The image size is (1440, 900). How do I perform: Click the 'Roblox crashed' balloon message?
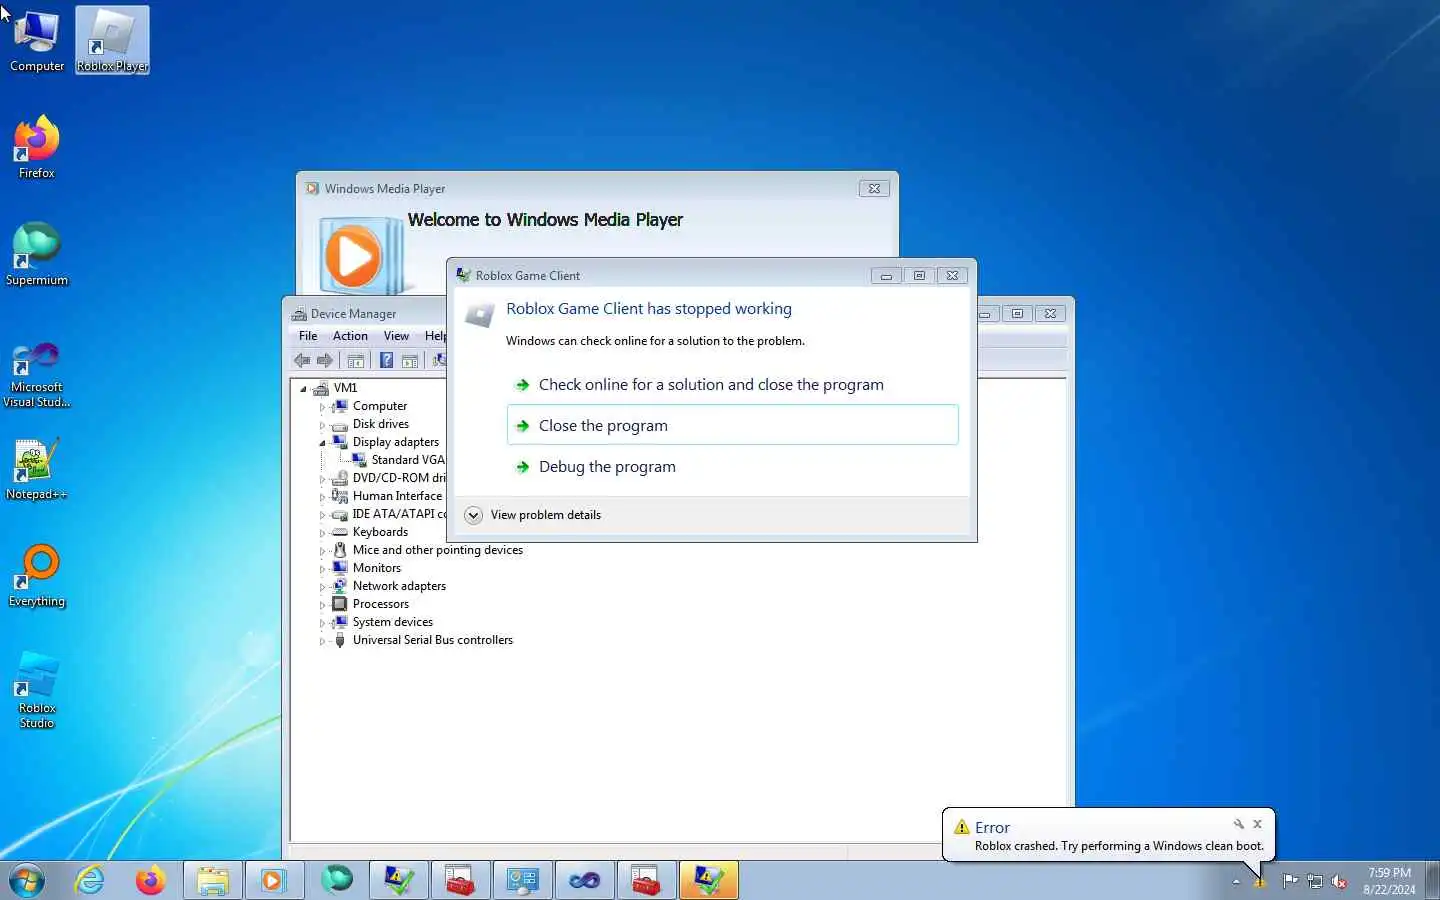click(1119, 846)
